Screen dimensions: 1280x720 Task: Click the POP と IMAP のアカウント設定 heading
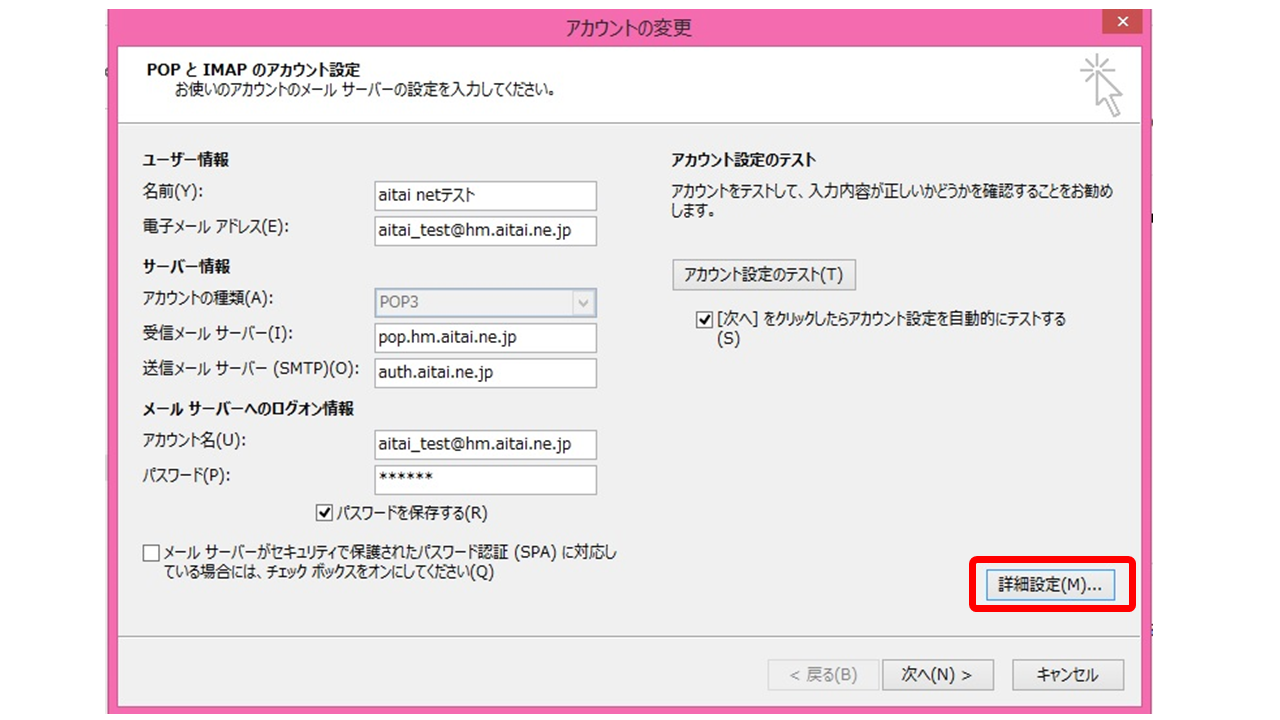[x=253, y=70]
